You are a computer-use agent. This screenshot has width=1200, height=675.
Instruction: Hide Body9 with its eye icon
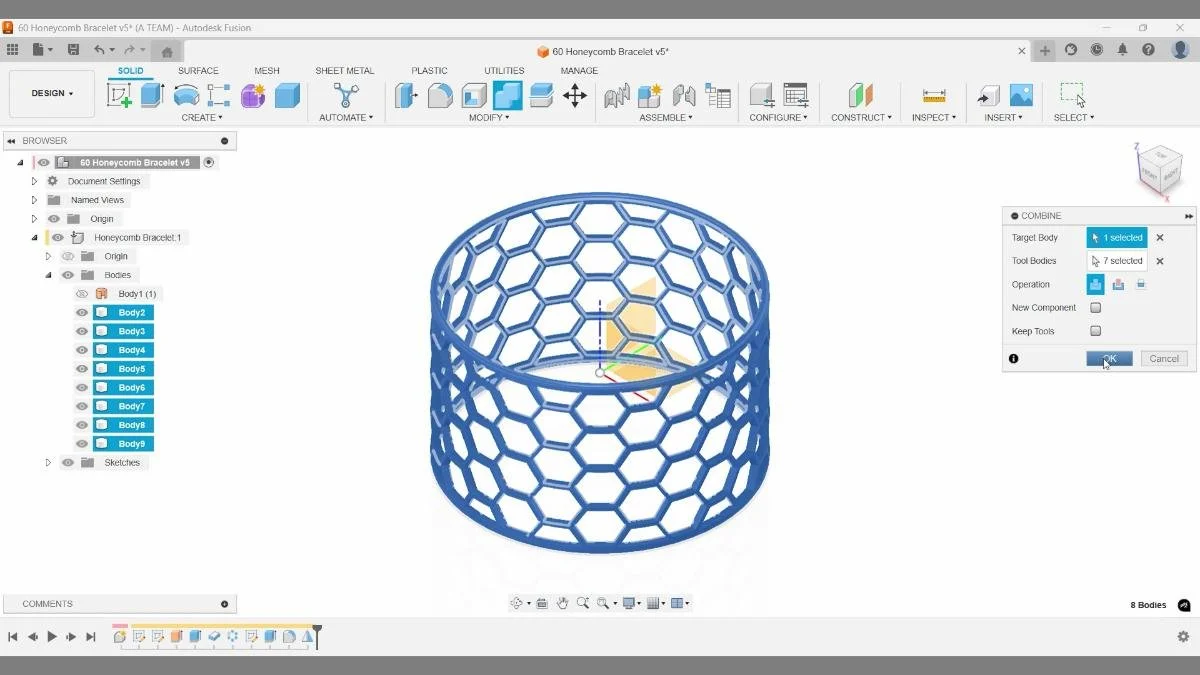coord(82,444)
